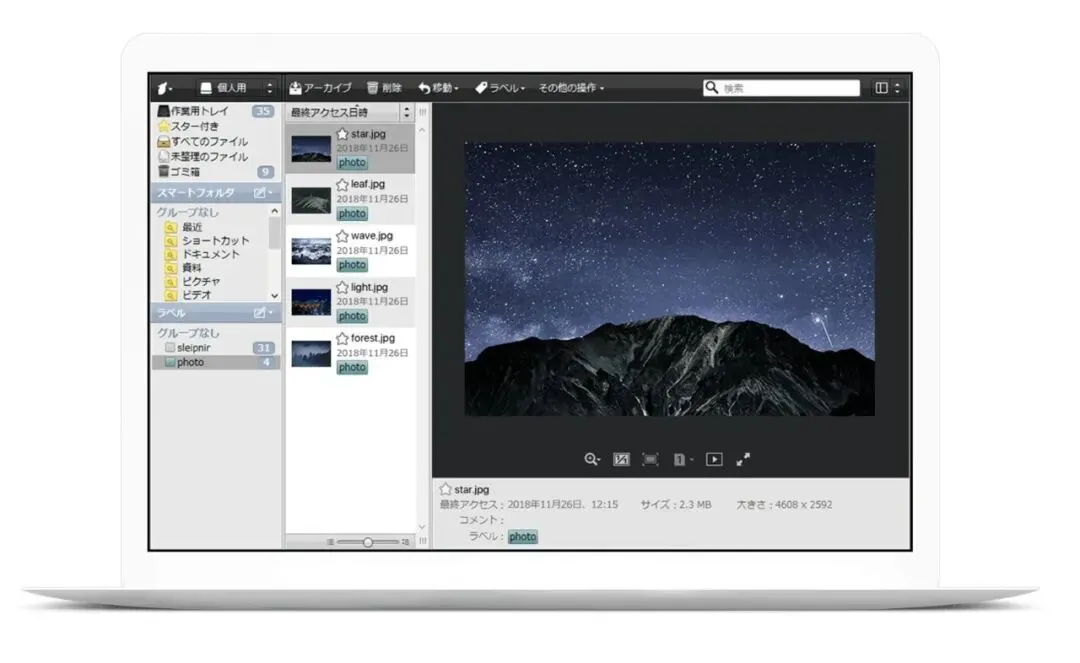Click the 削除 delete button
This screenshot has width=1080, height=663.
384,88
